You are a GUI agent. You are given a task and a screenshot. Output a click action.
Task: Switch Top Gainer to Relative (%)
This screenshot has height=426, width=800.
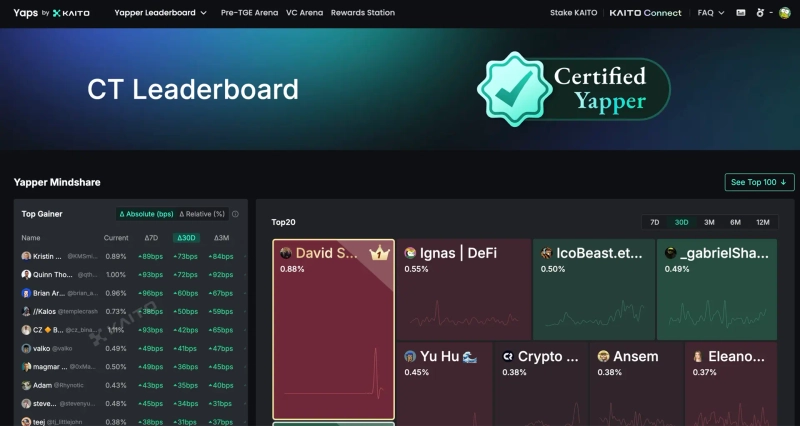point(202,214)
